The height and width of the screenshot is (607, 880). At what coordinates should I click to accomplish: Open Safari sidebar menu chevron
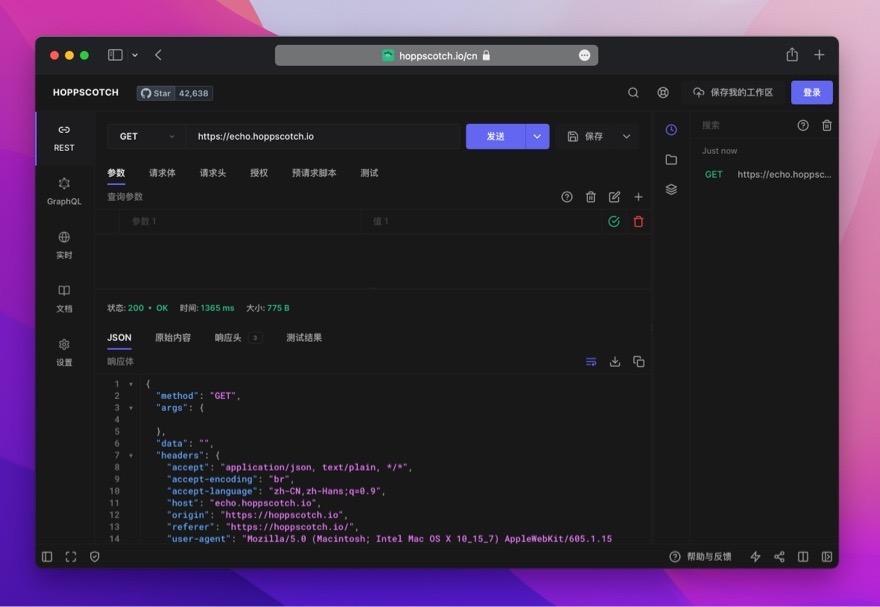[x=135, y=55]
